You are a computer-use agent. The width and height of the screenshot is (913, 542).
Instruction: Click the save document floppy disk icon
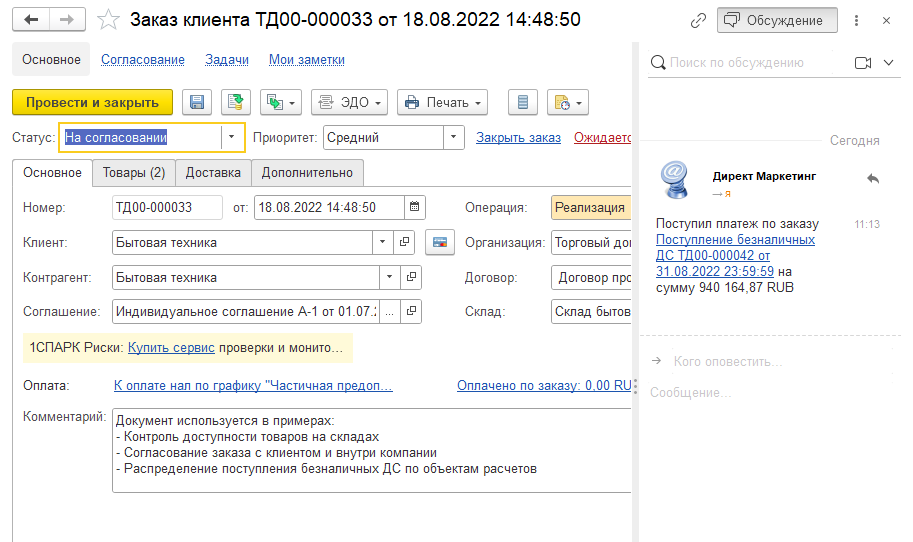click(197, 102)
